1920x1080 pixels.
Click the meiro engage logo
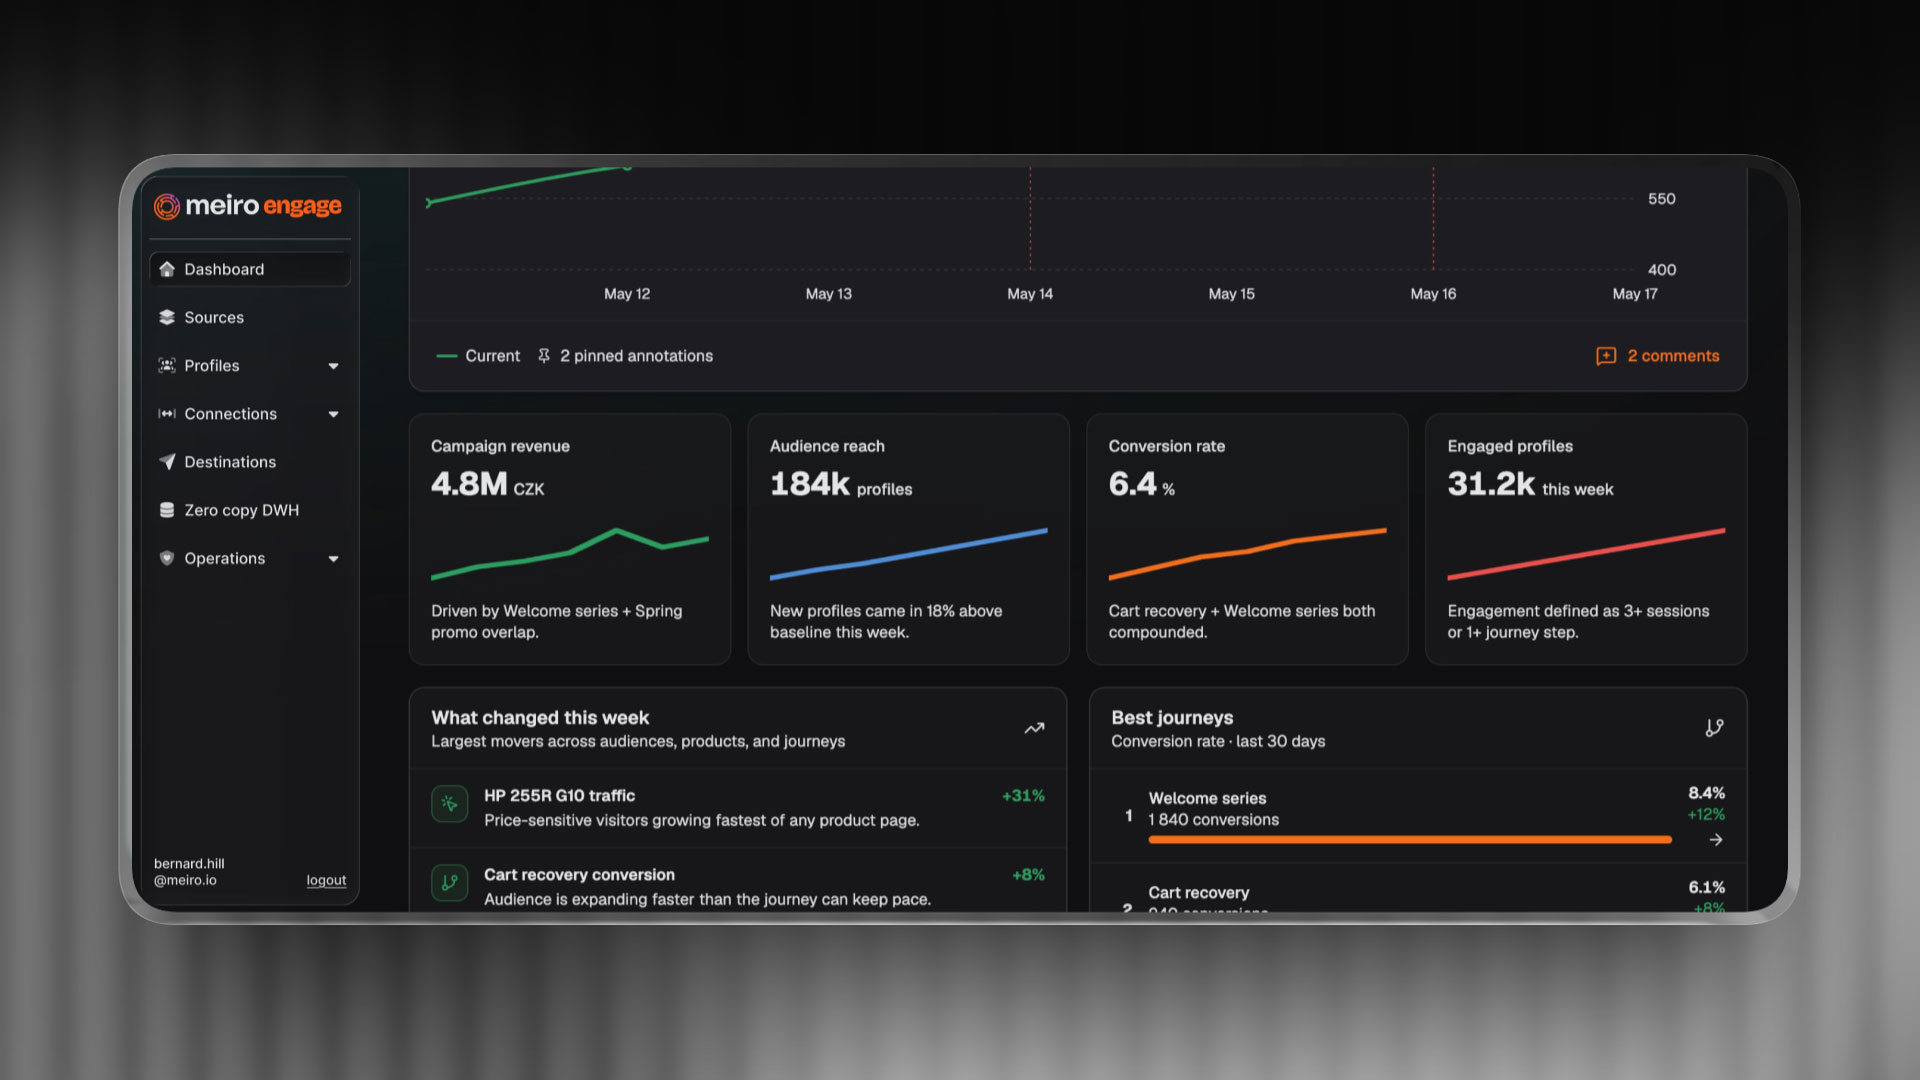pyautogui.click(x=248, y=206)
